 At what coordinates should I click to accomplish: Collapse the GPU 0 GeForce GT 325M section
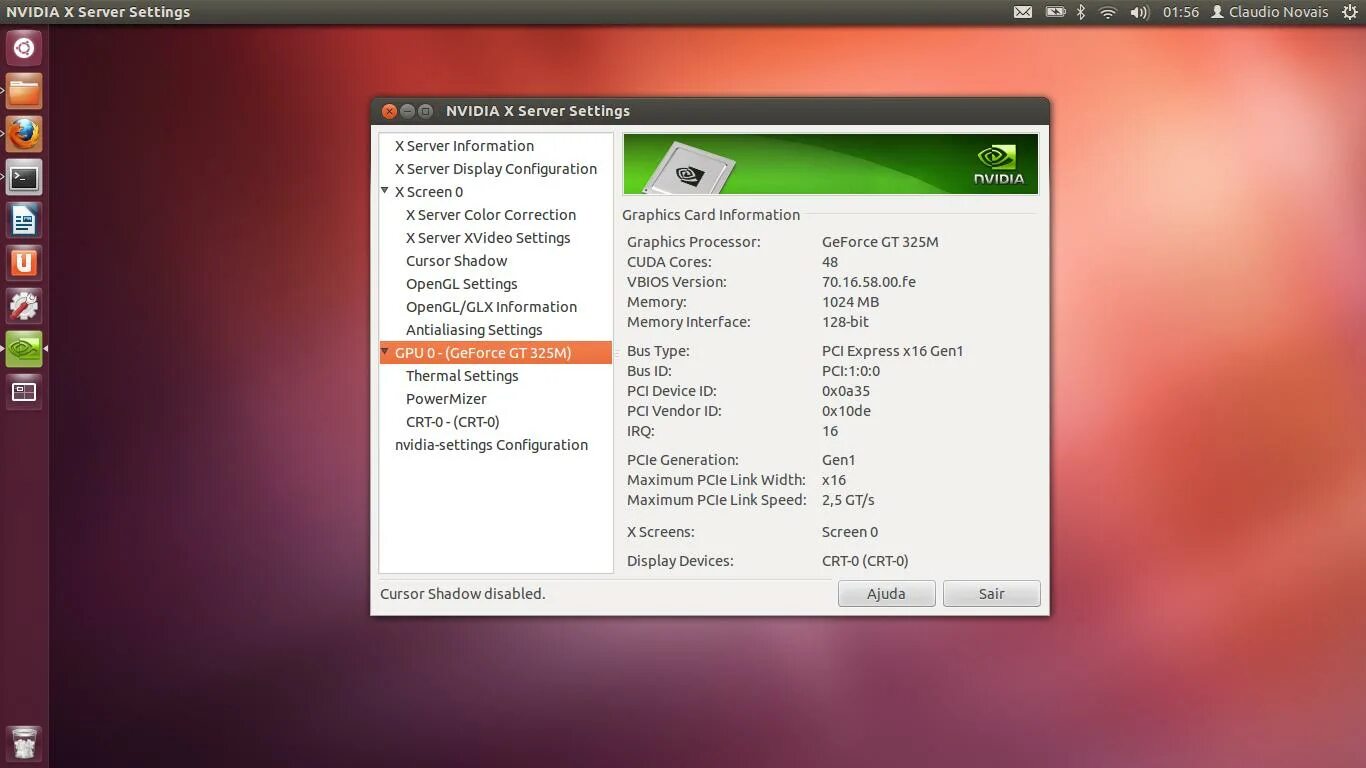coord(384,352)
